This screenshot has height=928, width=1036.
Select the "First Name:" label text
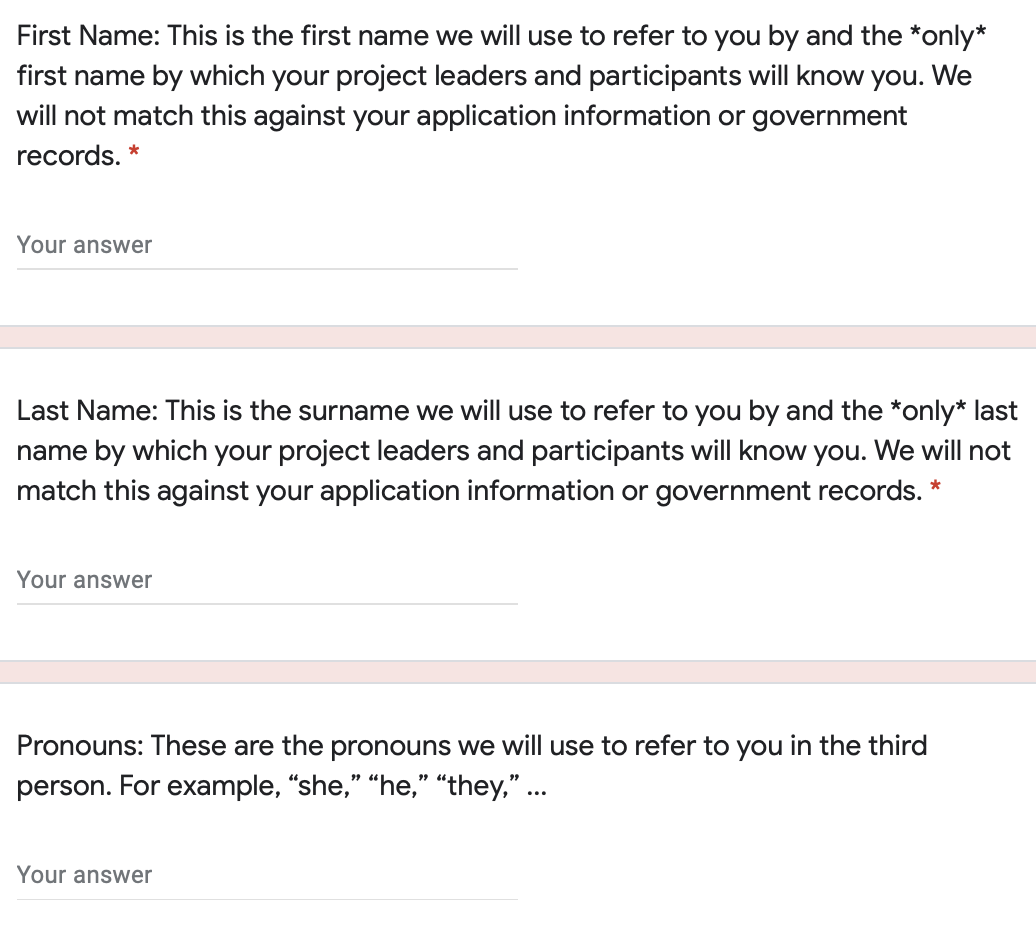click(88, 36)
